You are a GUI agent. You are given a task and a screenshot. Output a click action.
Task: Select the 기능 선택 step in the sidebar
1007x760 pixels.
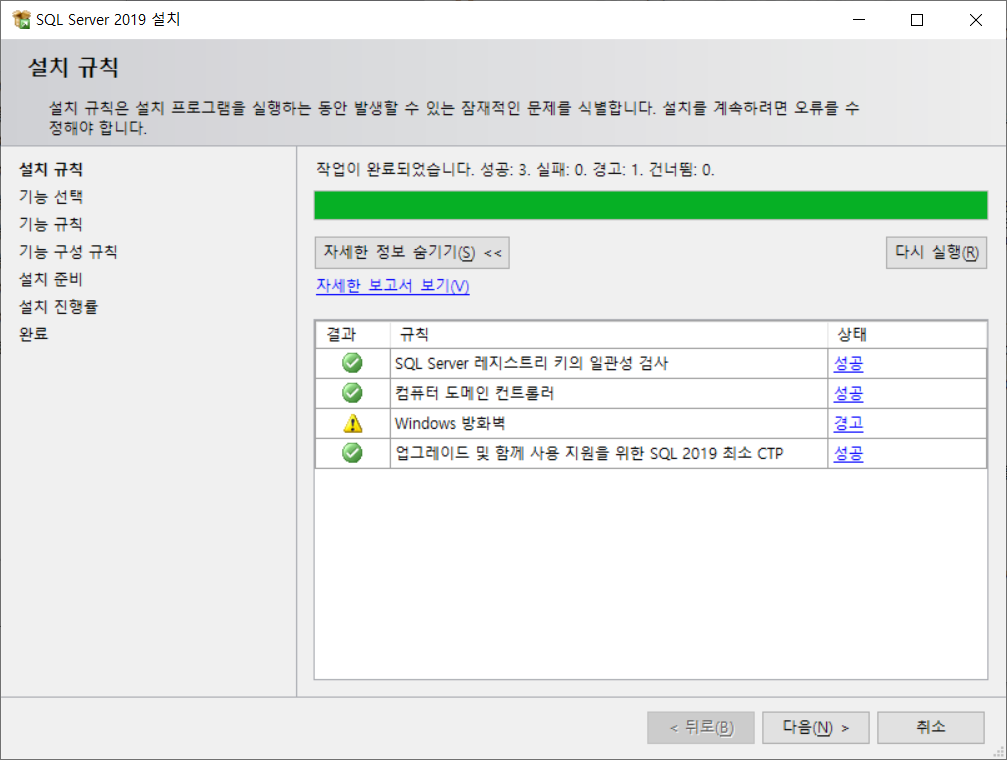(51, 197)
